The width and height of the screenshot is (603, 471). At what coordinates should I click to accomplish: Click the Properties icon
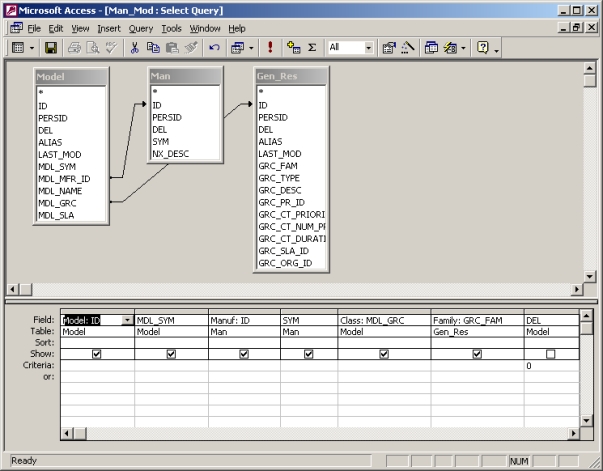pyautogui.click(x=389, y=48)
